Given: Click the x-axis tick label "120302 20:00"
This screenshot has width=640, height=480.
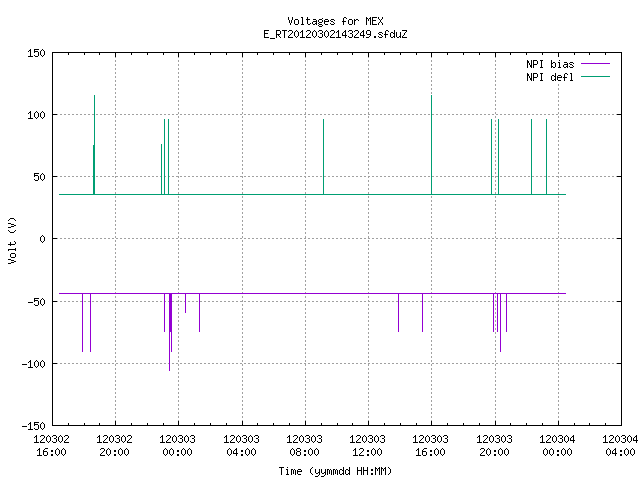Looking at the screenshot, I should pyautogui.click(x=114, y=446).
